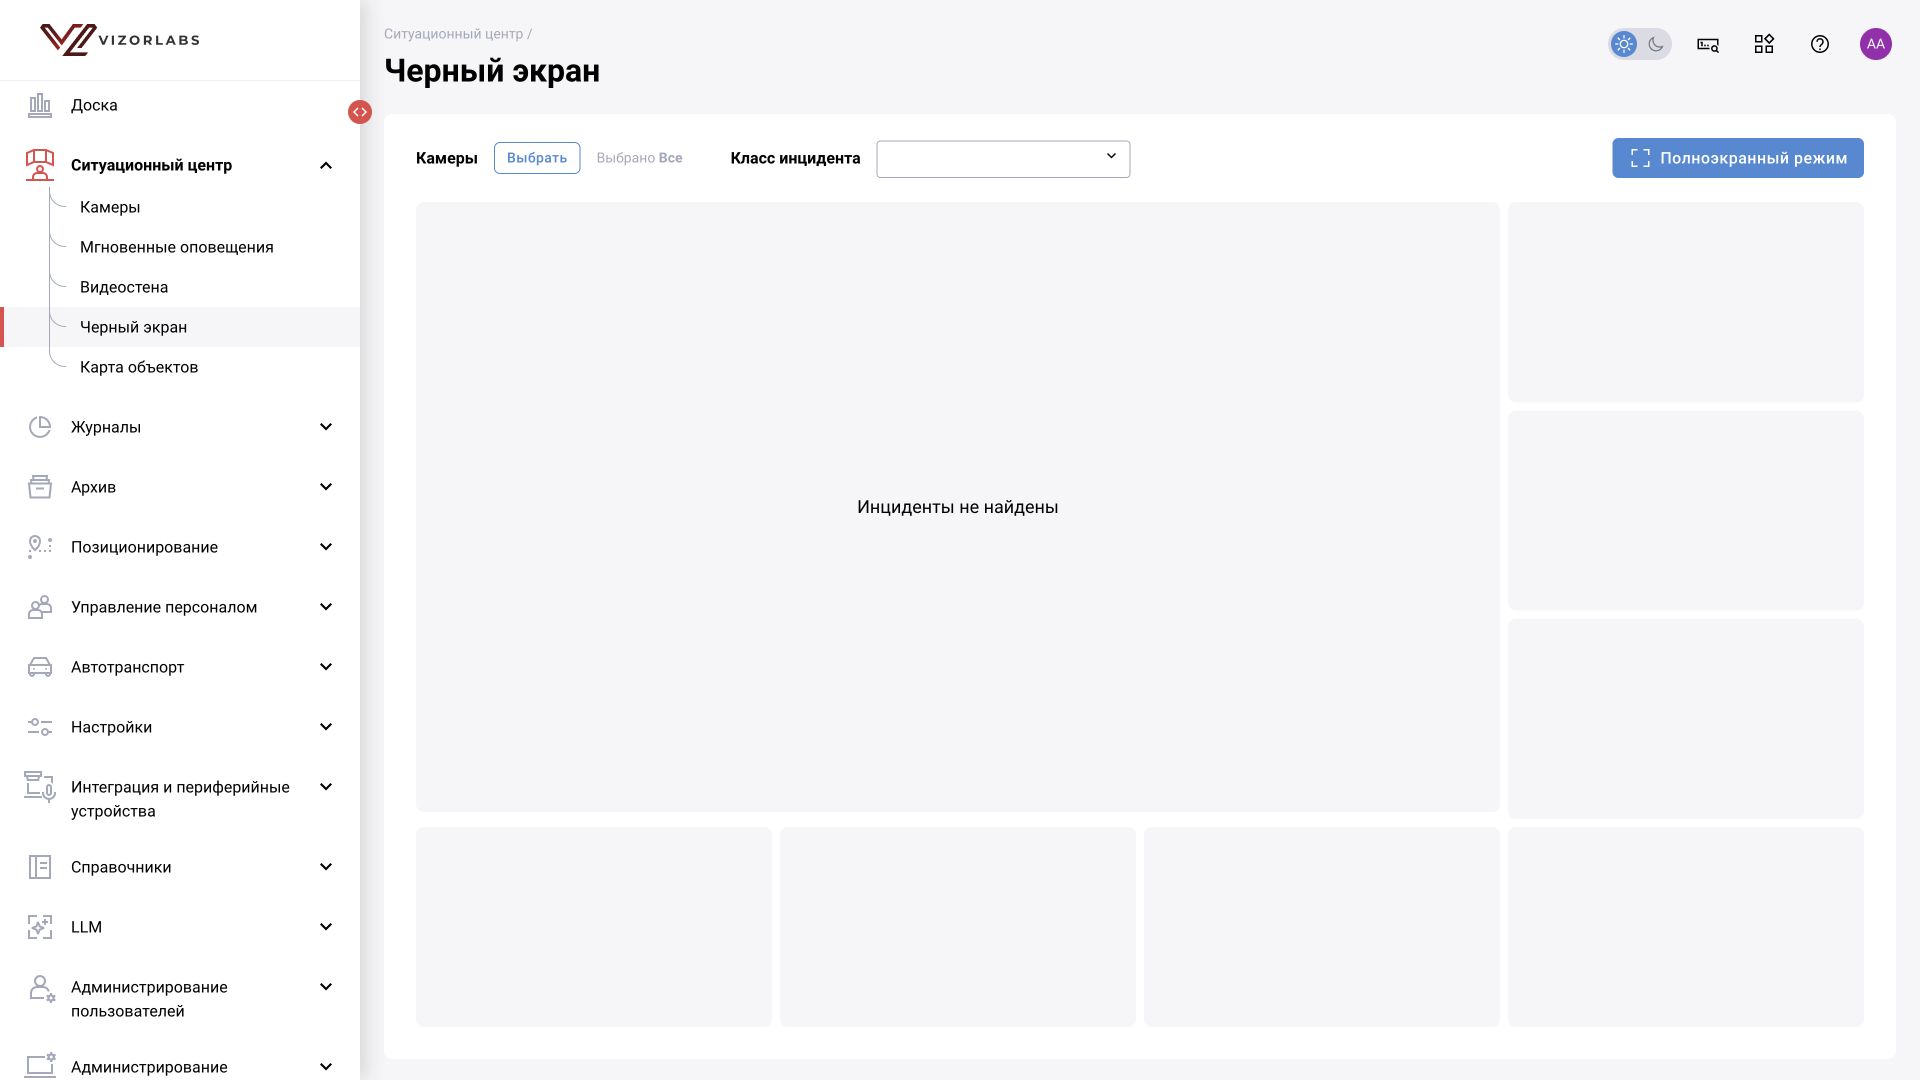
Task: Open Мгновенные оповещения menu item
Action: point(177,247)
